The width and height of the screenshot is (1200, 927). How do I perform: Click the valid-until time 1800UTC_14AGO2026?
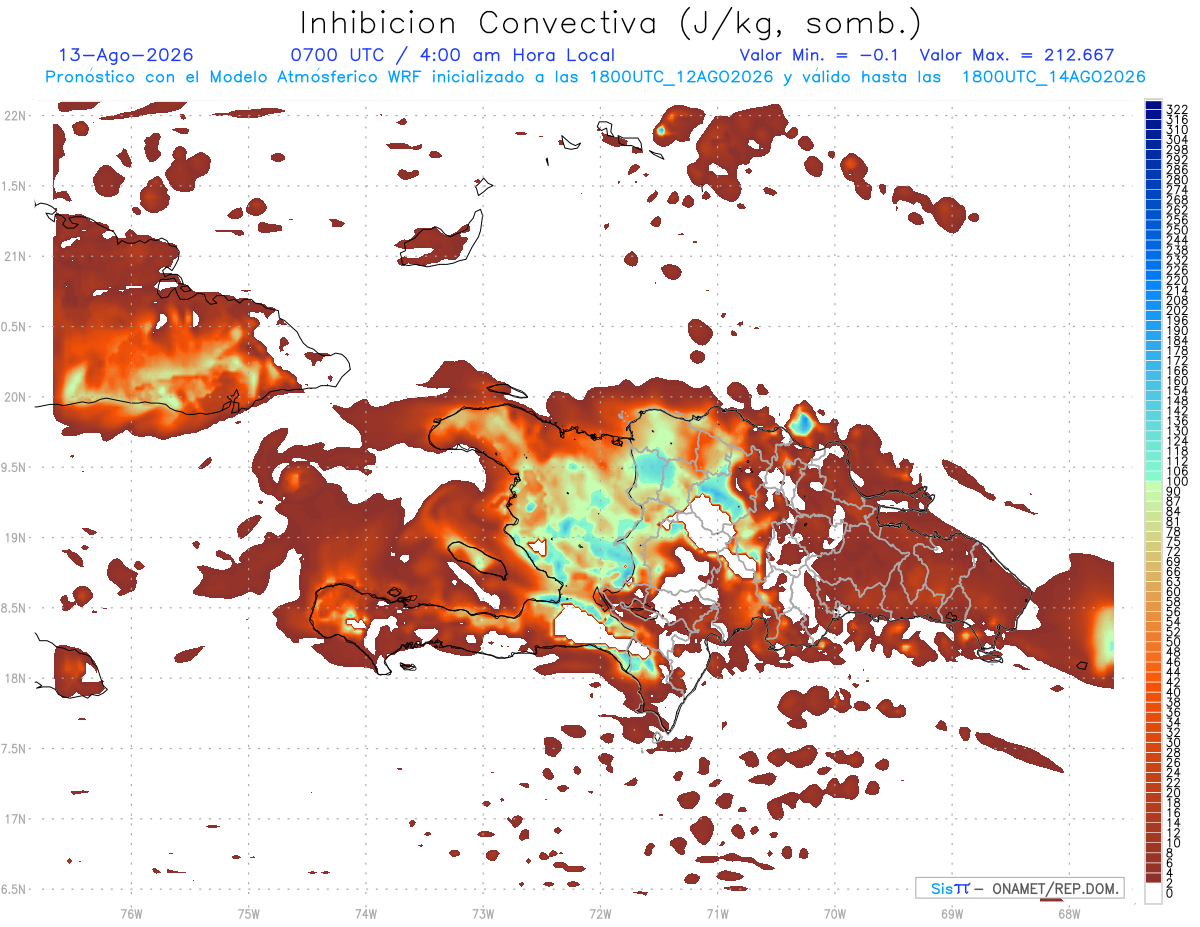(x=1053, y=77)
